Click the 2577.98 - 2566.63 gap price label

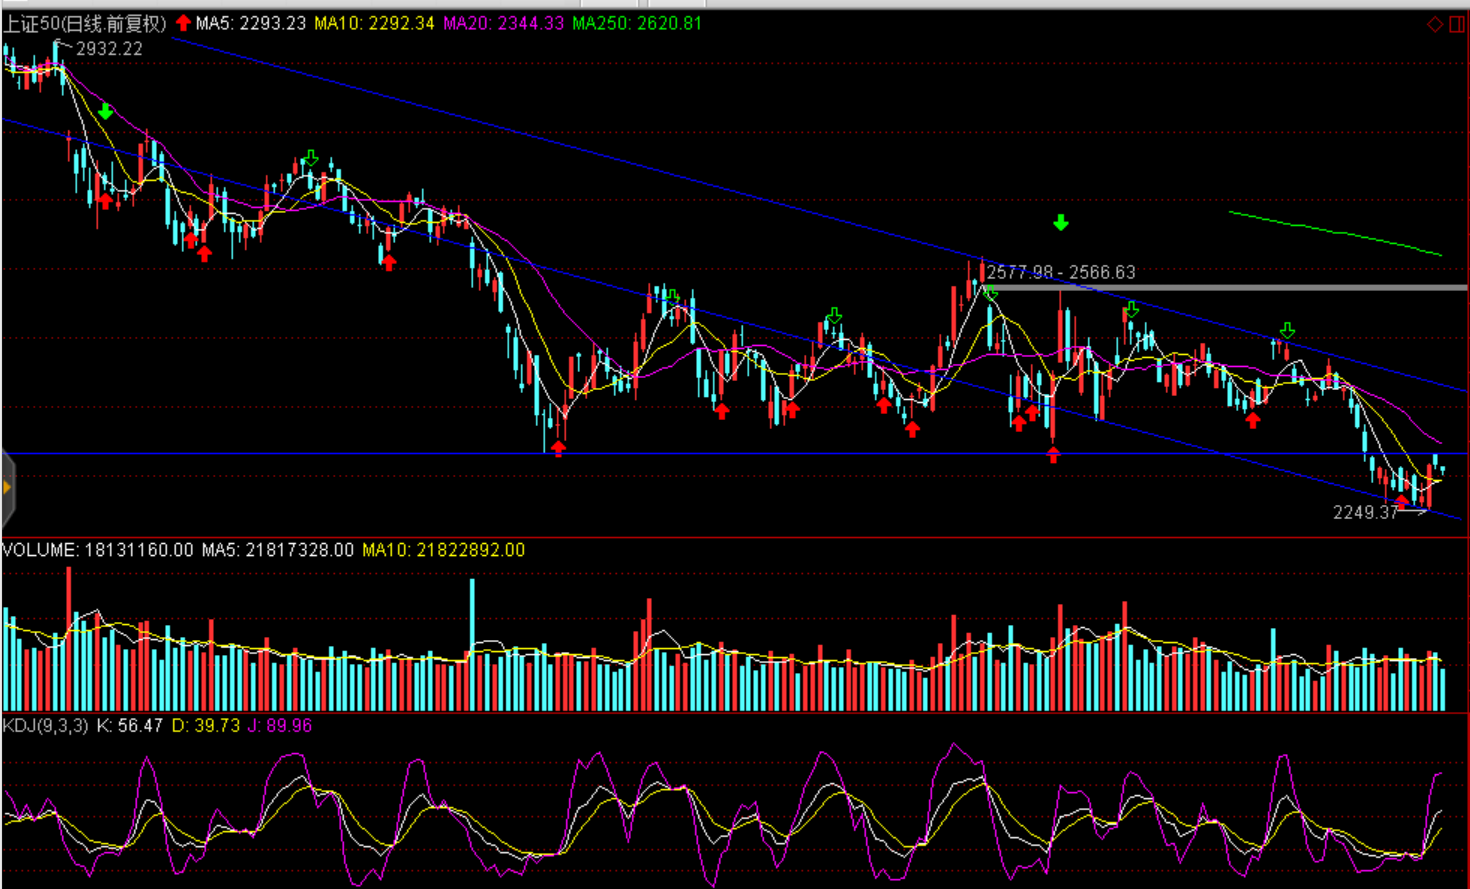[1061, 272]
